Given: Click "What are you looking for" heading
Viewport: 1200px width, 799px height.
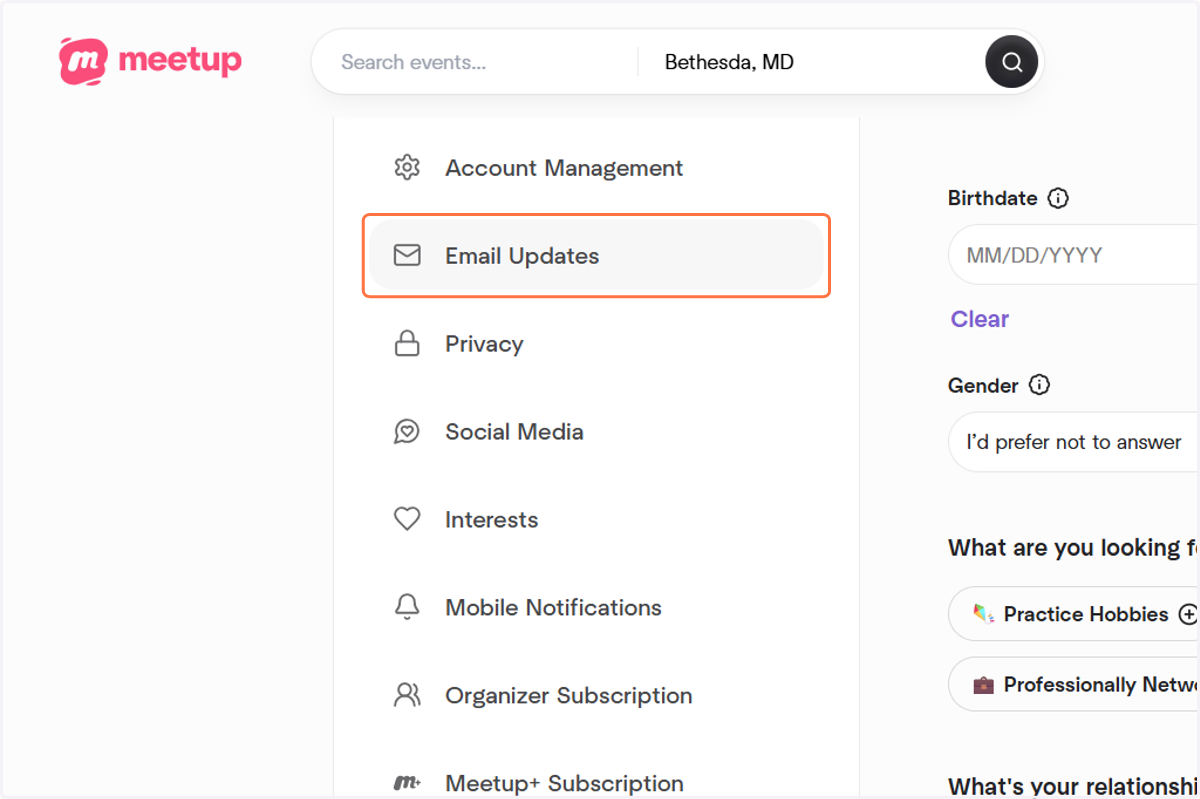Looking at the screenshot, I should 1072,548.
